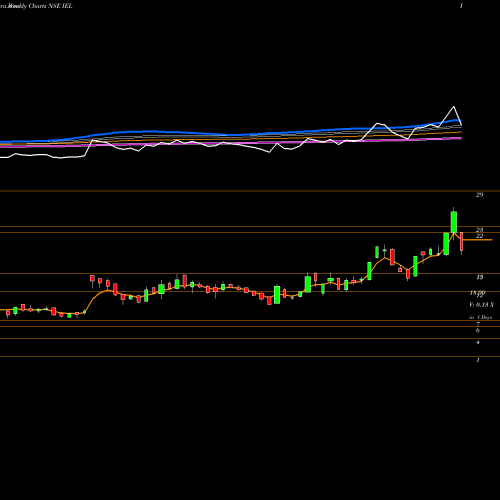Select the price axis label '22'

click(x=479, y=236)
